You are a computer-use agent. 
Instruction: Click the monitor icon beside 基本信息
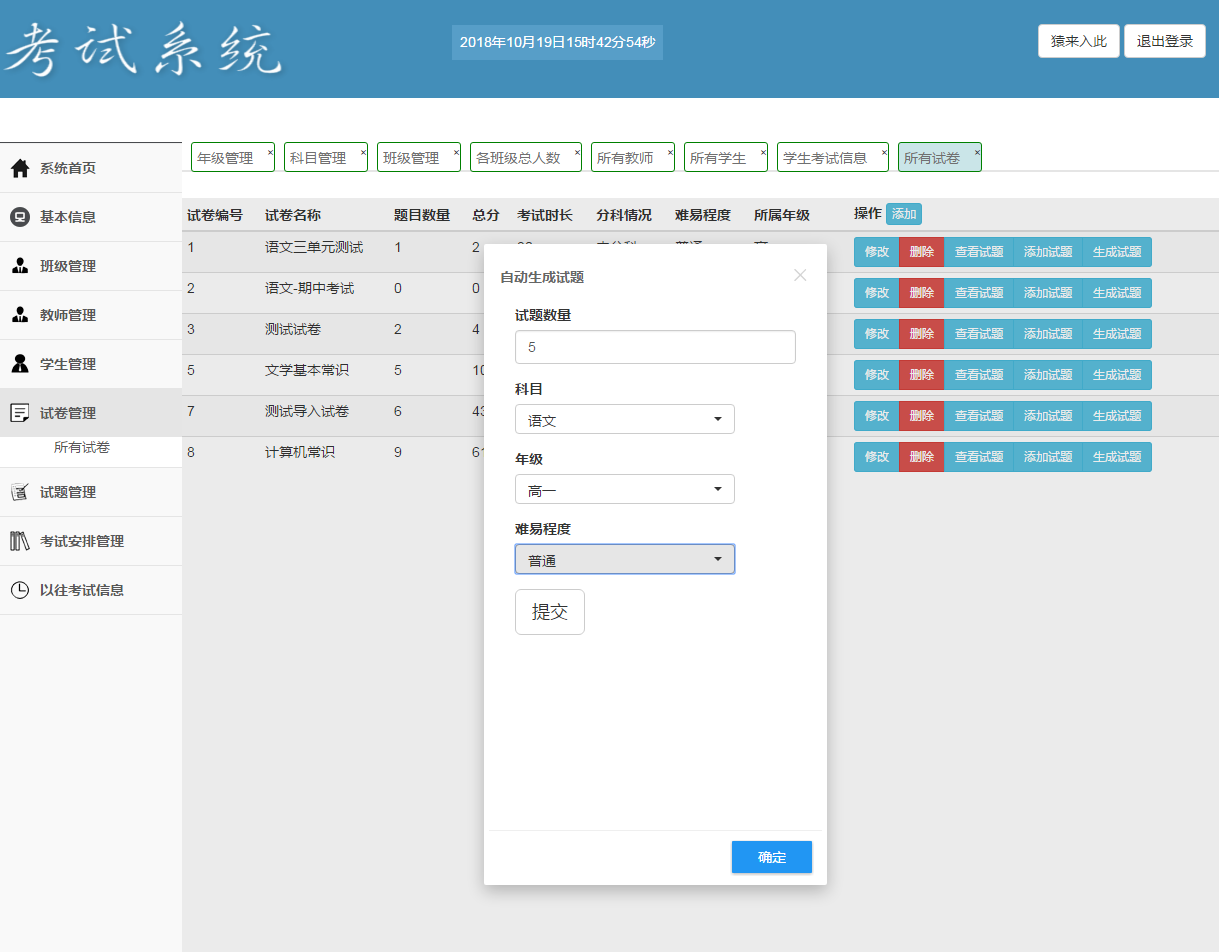pyautogui.click(x=20, y=217)
